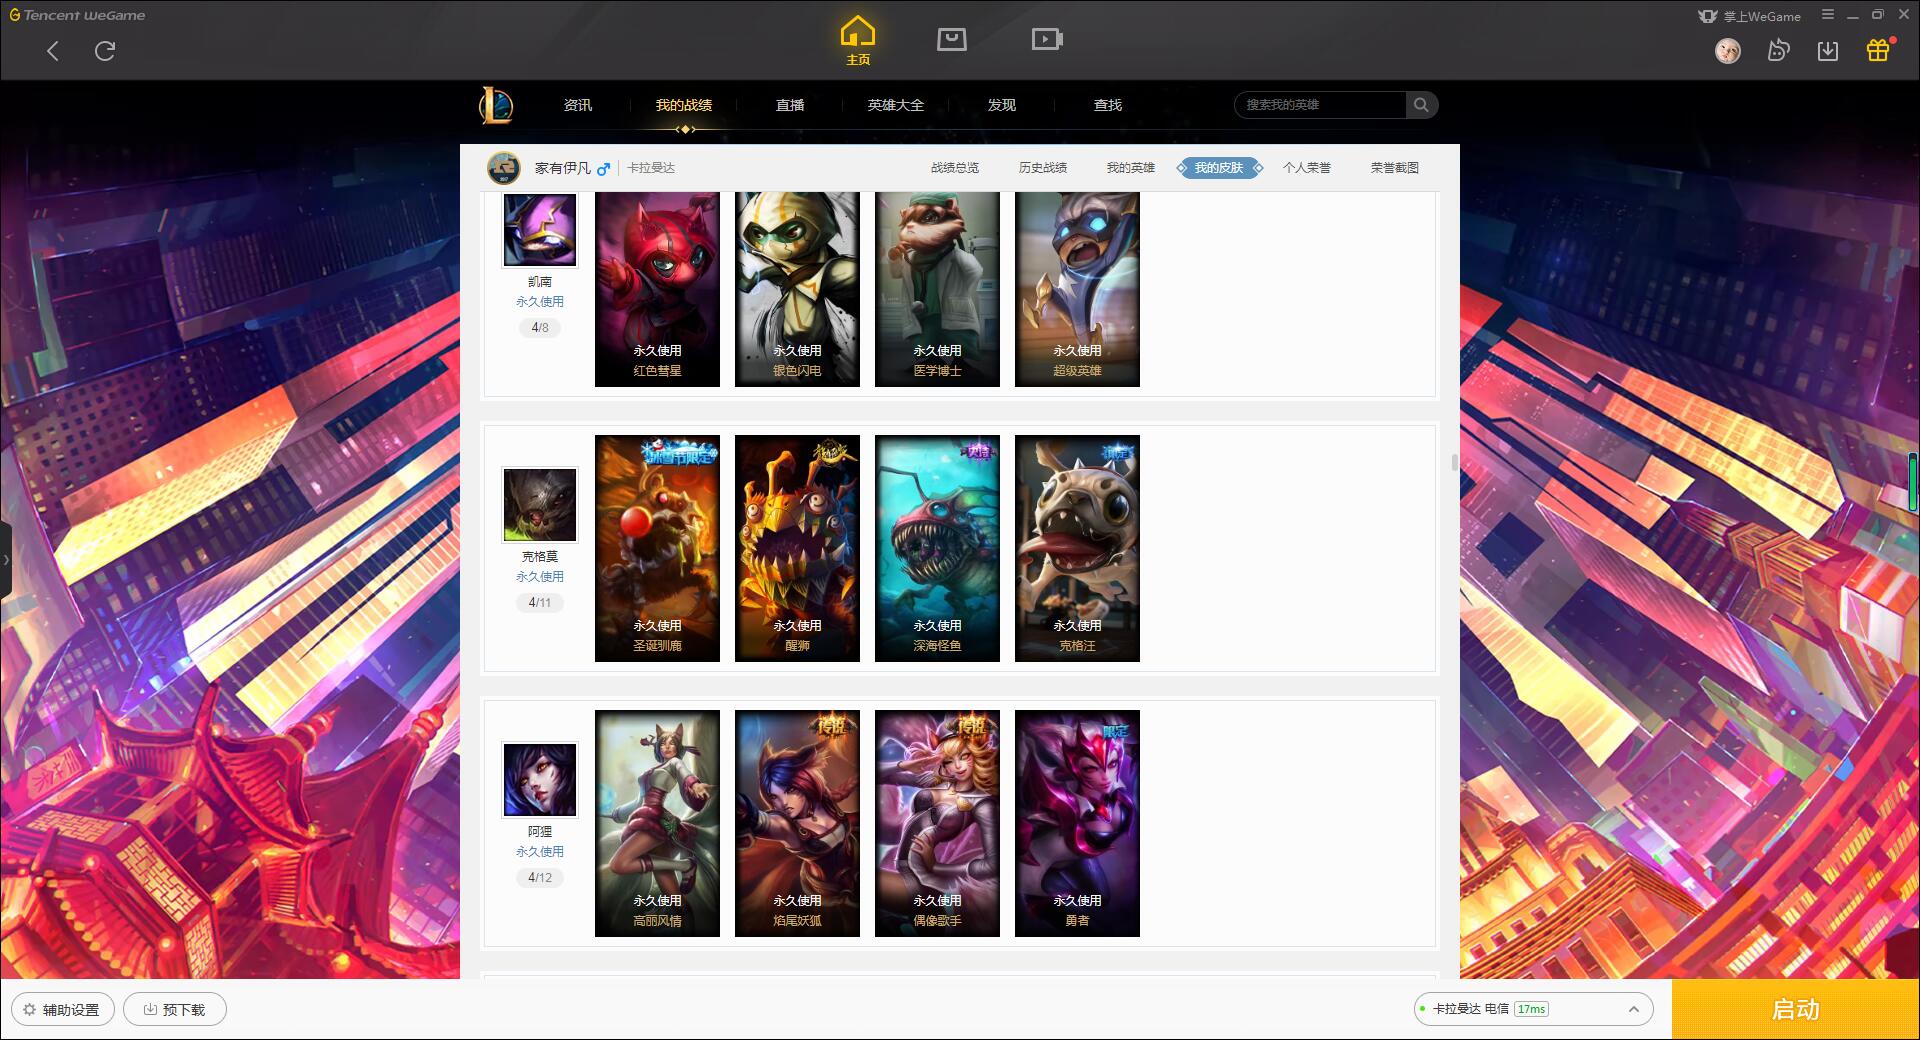Open the 银色闪电 skin card
1920x1040 pixels.
point(797,289)
